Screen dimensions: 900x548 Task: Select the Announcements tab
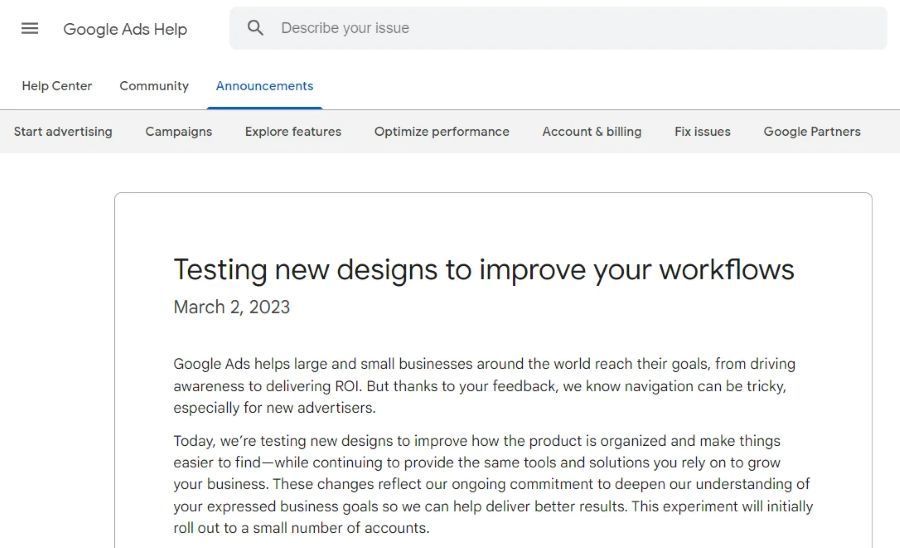[x=265, y=85]
